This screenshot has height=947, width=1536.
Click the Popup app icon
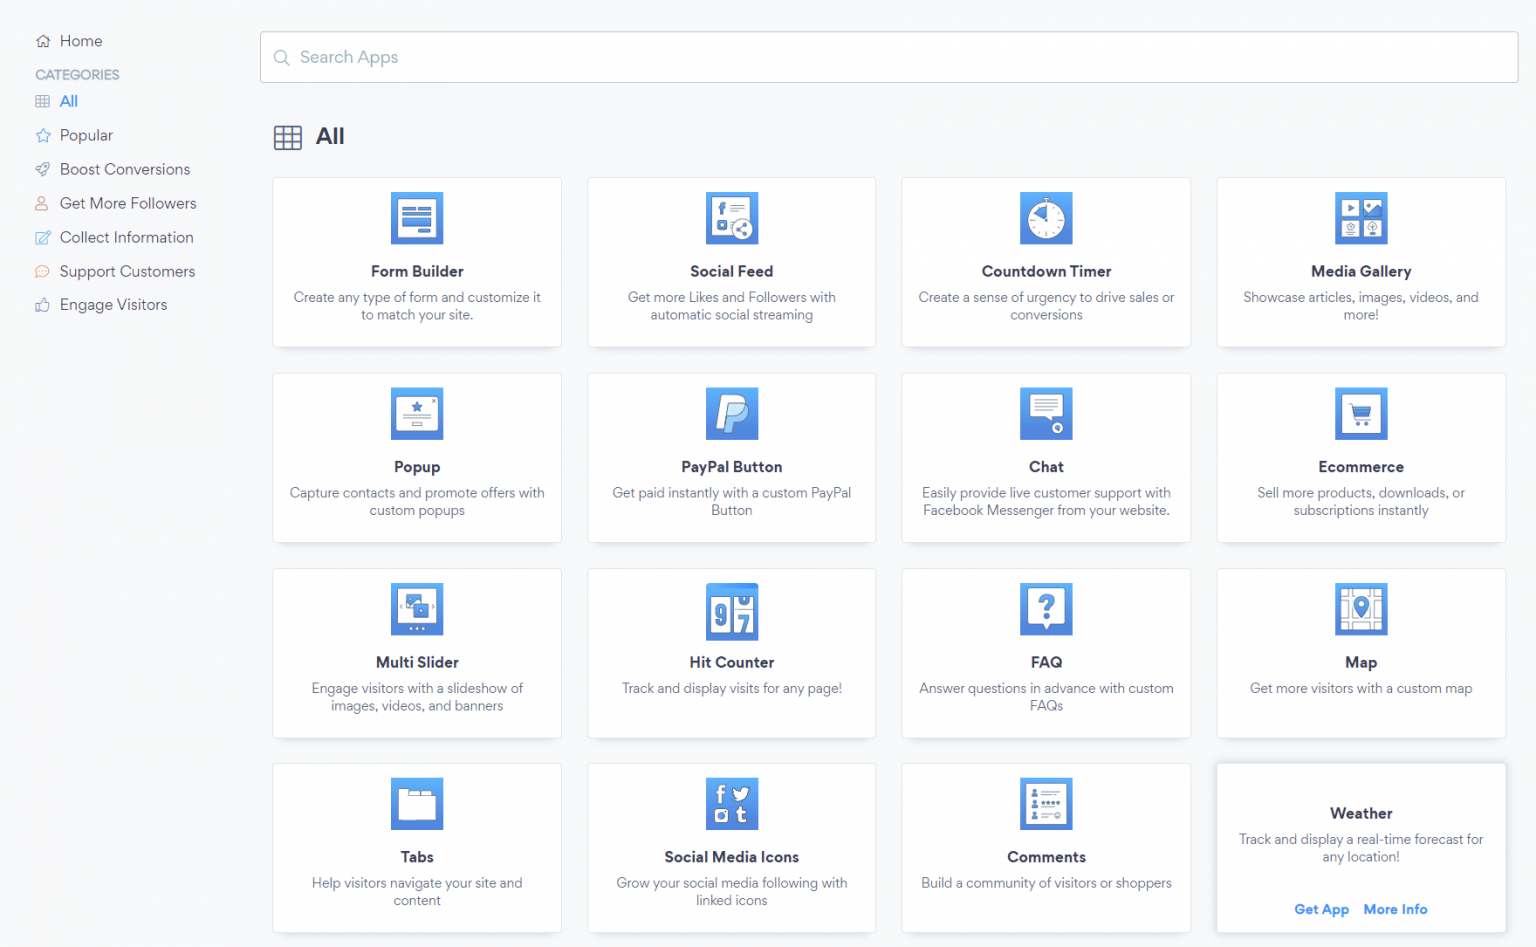(x=417, y=413)
